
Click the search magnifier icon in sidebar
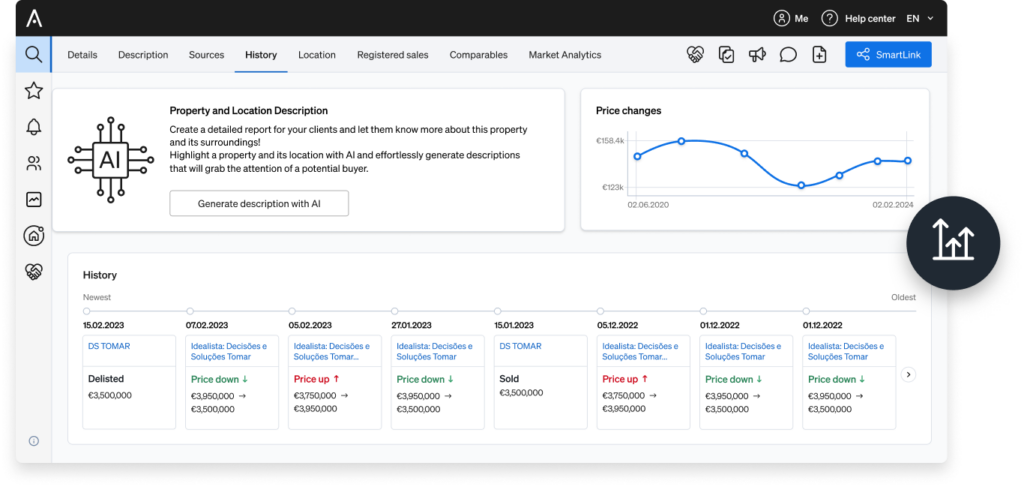tap(34, 54)
